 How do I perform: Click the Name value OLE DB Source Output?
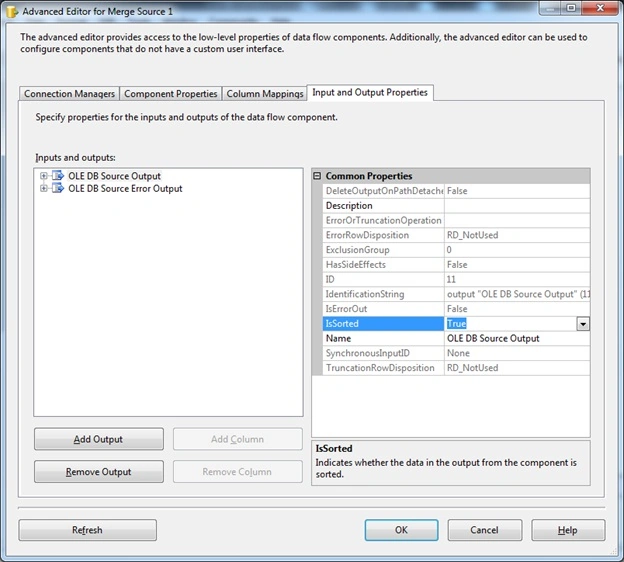[517, 338]
